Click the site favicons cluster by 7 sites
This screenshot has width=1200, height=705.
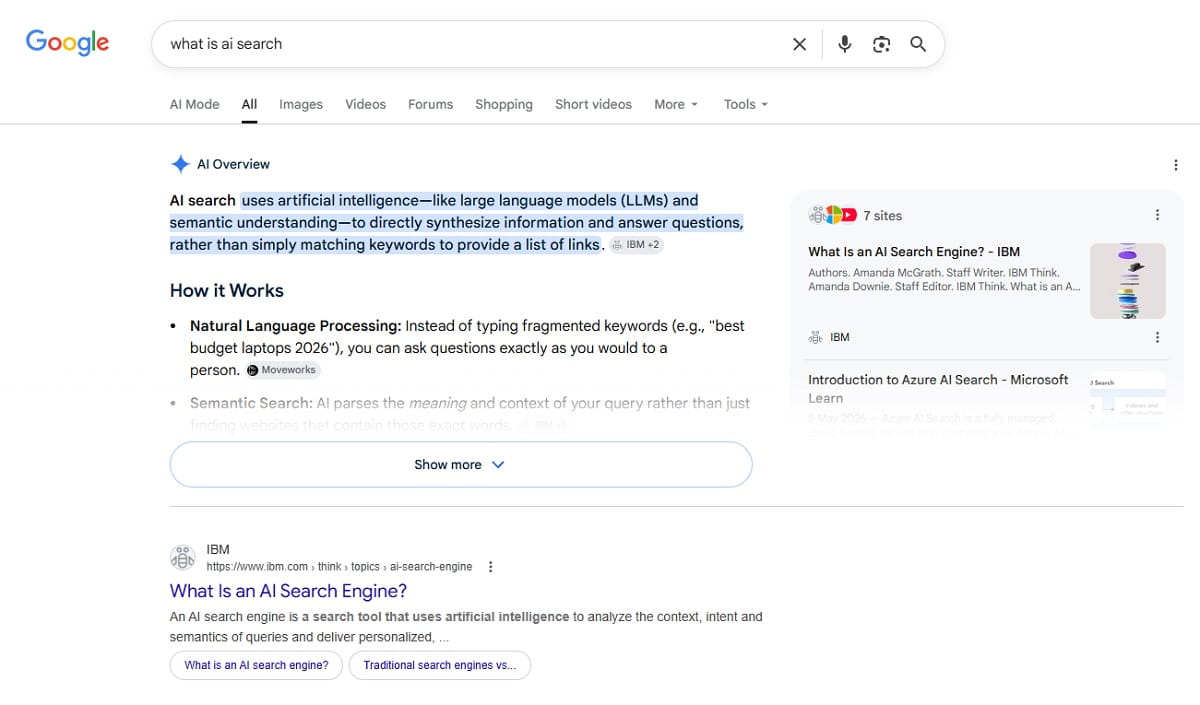pyautogui.click(x=832, y=215)
